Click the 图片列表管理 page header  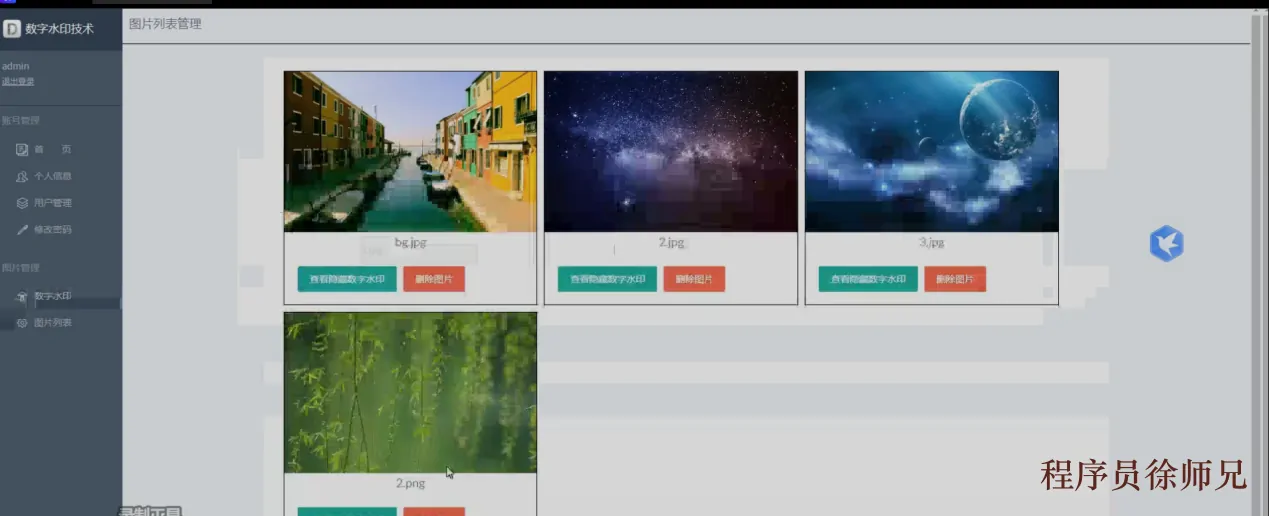[x=165, y=23]
